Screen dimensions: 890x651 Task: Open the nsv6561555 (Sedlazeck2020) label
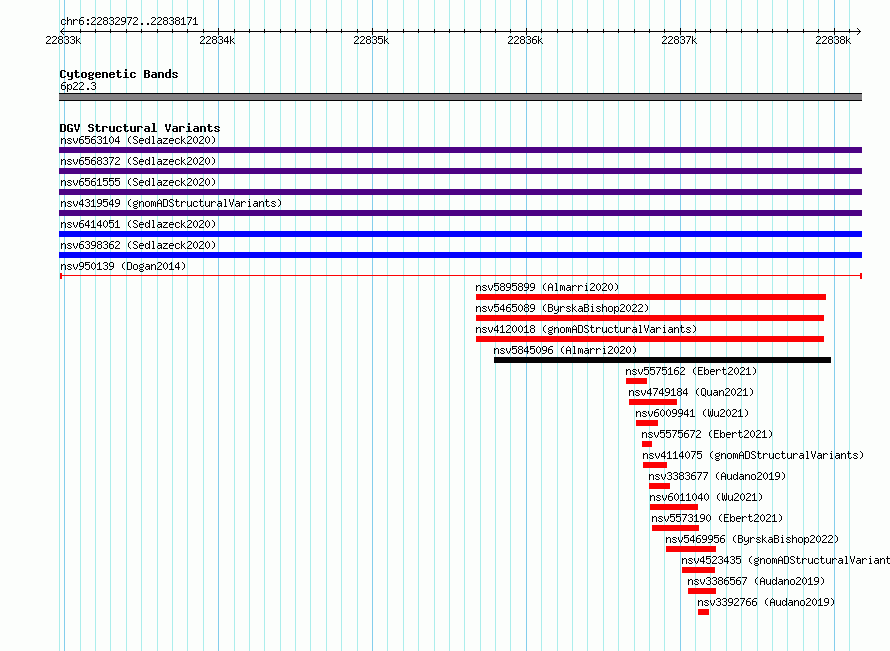tap(138, 182)
